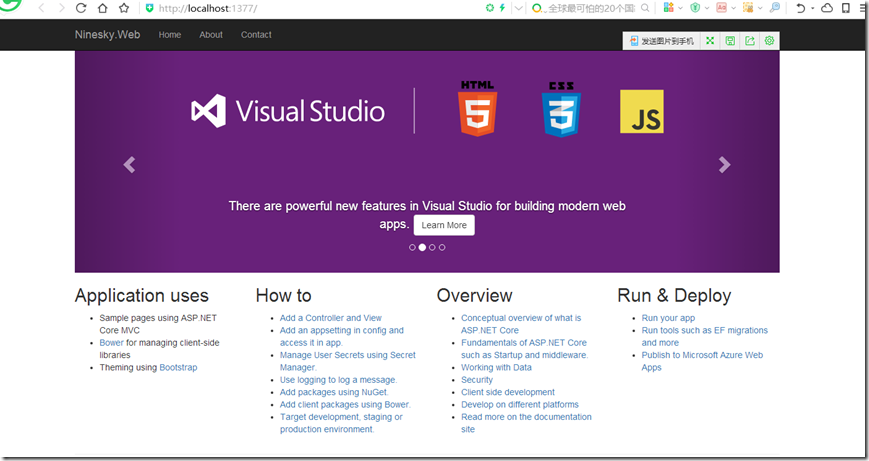Image resolution: width=869 pixels, height=461 pixels.
Task: Open the cloud sync icon
Action: click(827, 8)
